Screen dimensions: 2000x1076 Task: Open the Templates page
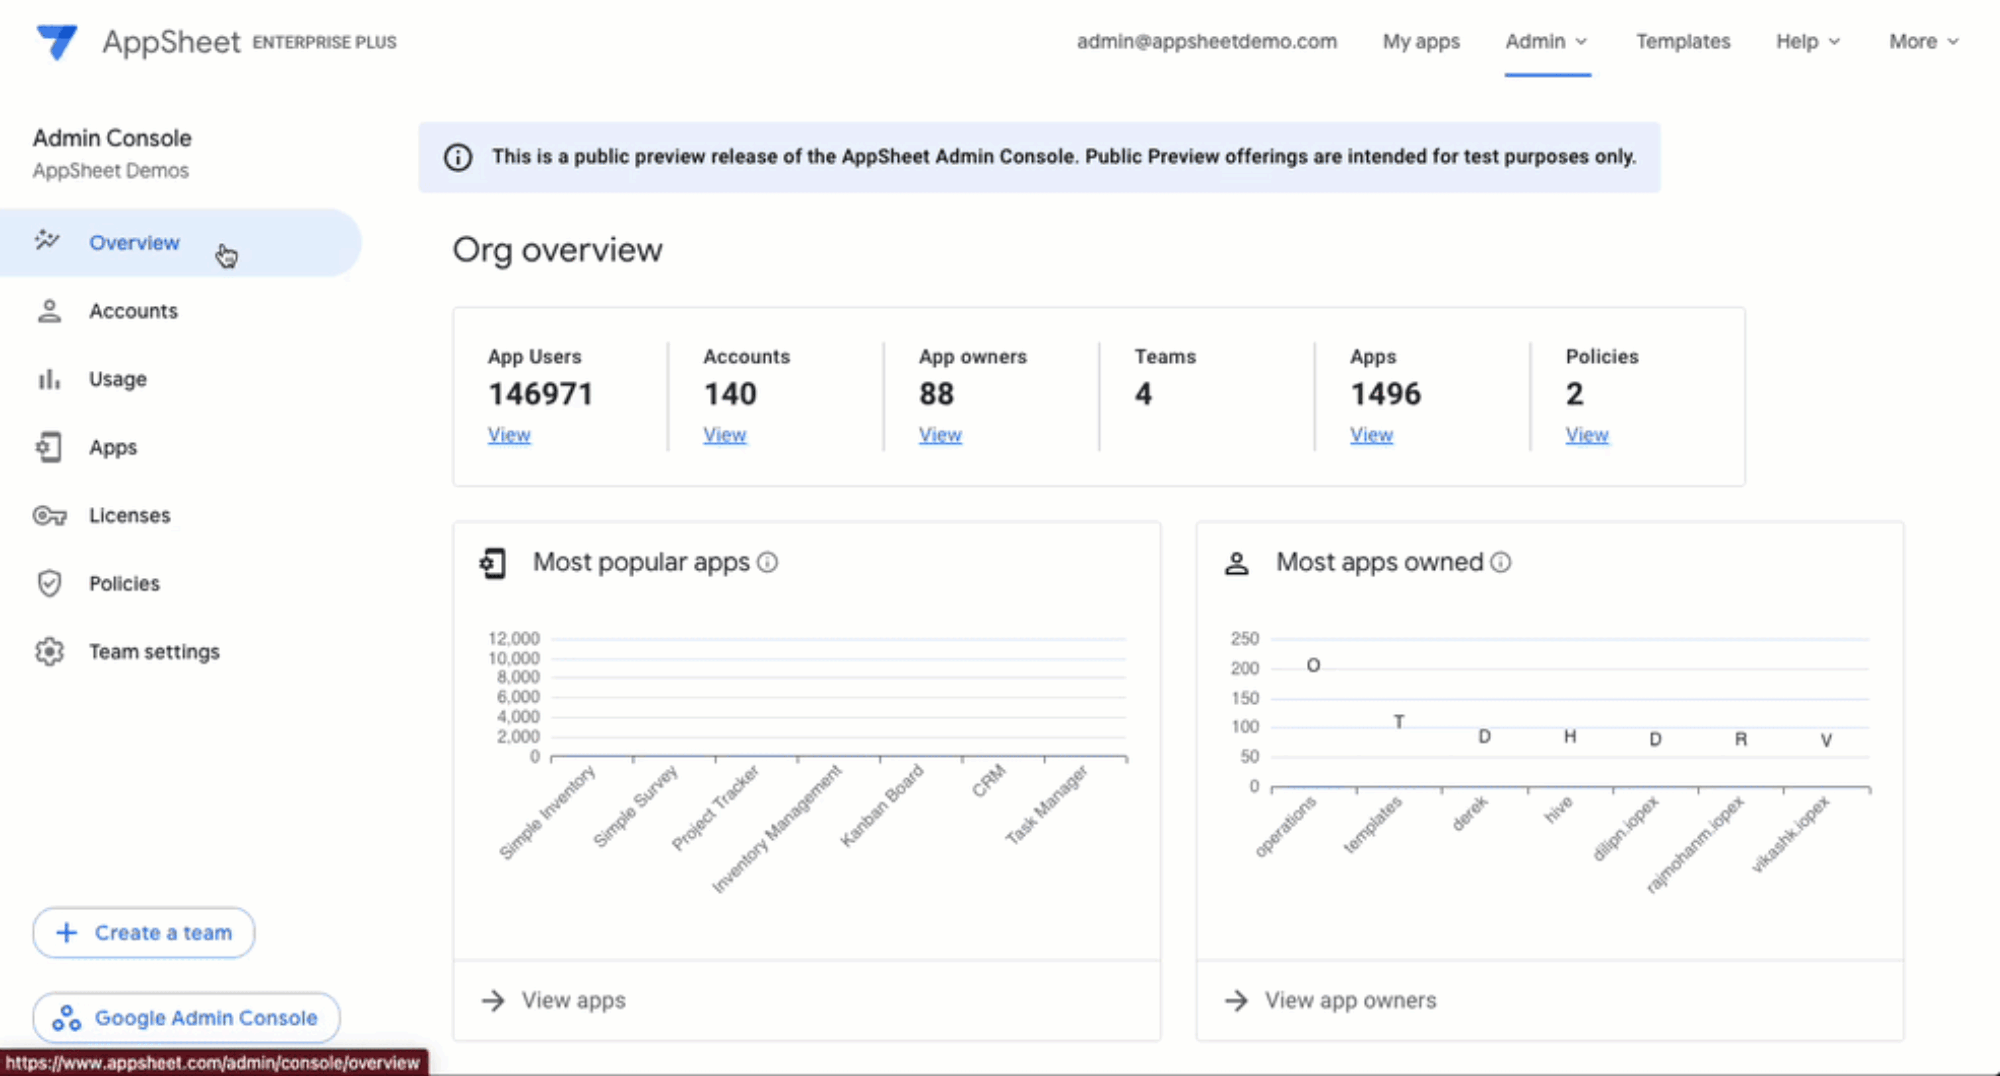pos(1683,42)
